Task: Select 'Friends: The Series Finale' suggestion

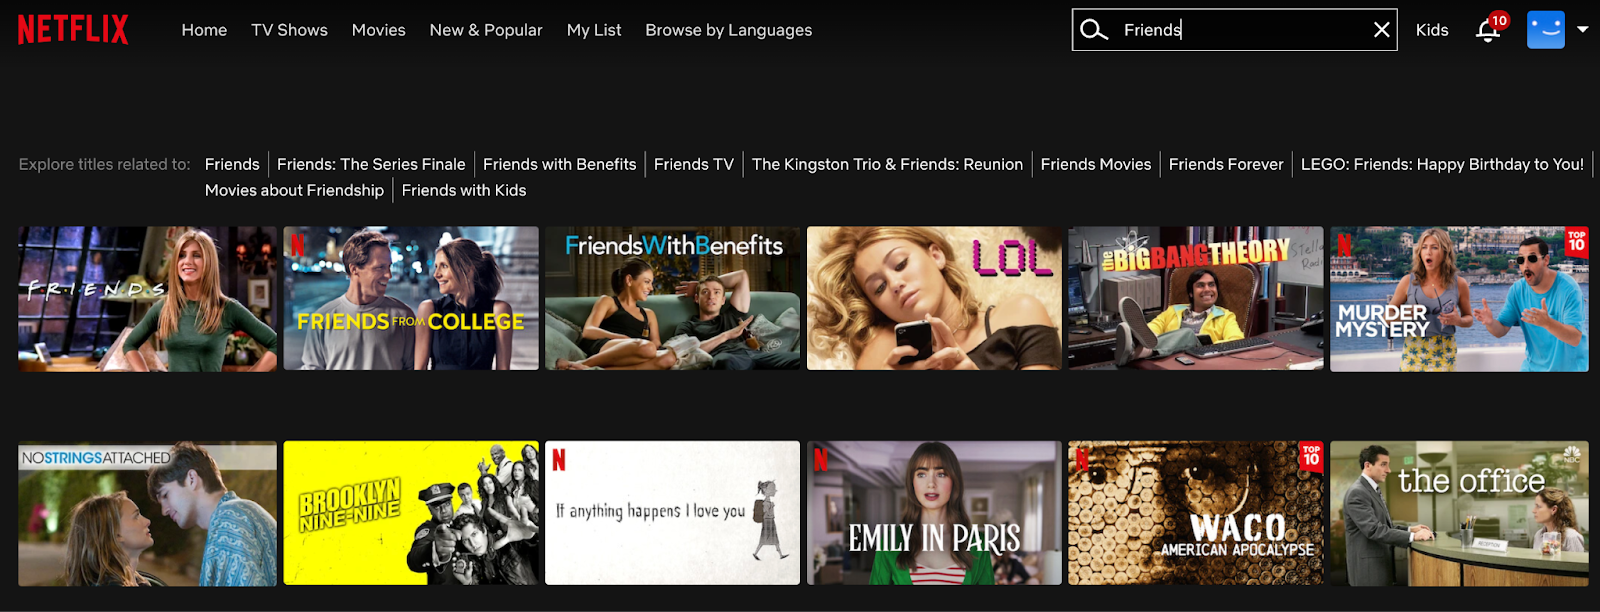Action: point(371,164)
